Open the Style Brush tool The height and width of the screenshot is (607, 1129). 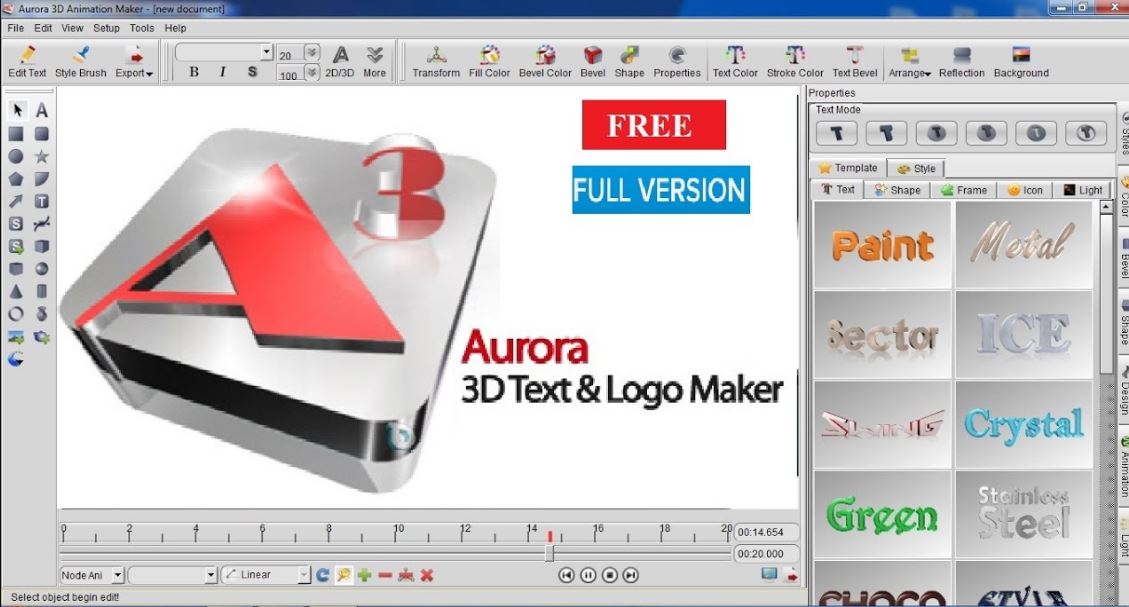81,62
